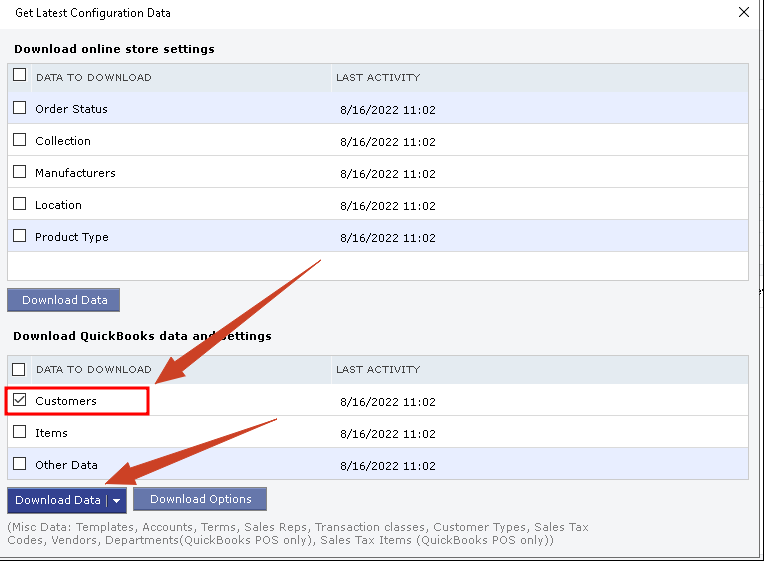
Task: Click the Product Type last activity date
Action: (388, 238)
